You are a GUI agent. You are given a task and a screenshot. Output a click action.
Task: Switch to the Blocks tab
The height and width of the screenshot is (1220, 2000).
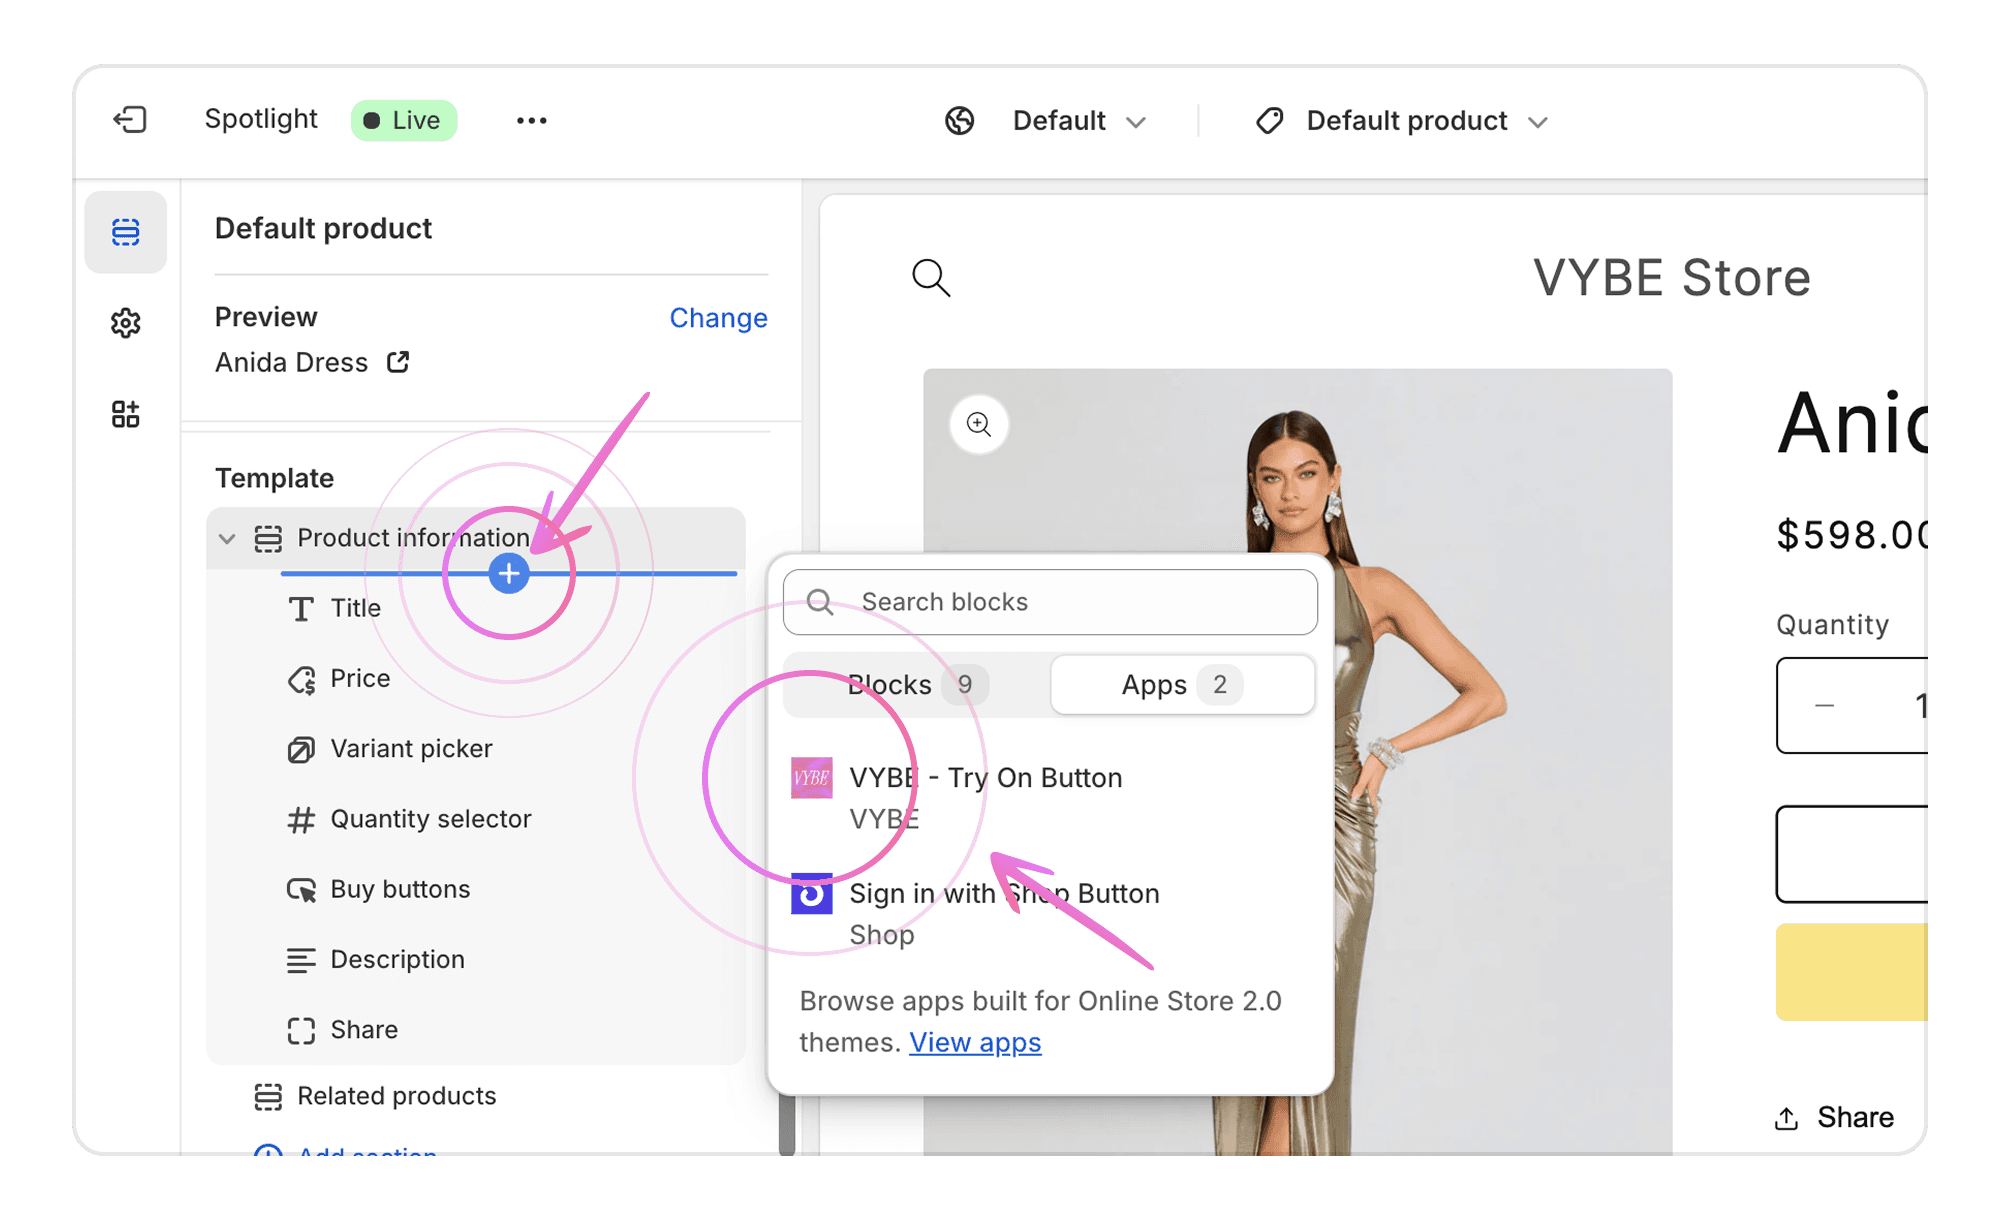(x=916, y=685)
